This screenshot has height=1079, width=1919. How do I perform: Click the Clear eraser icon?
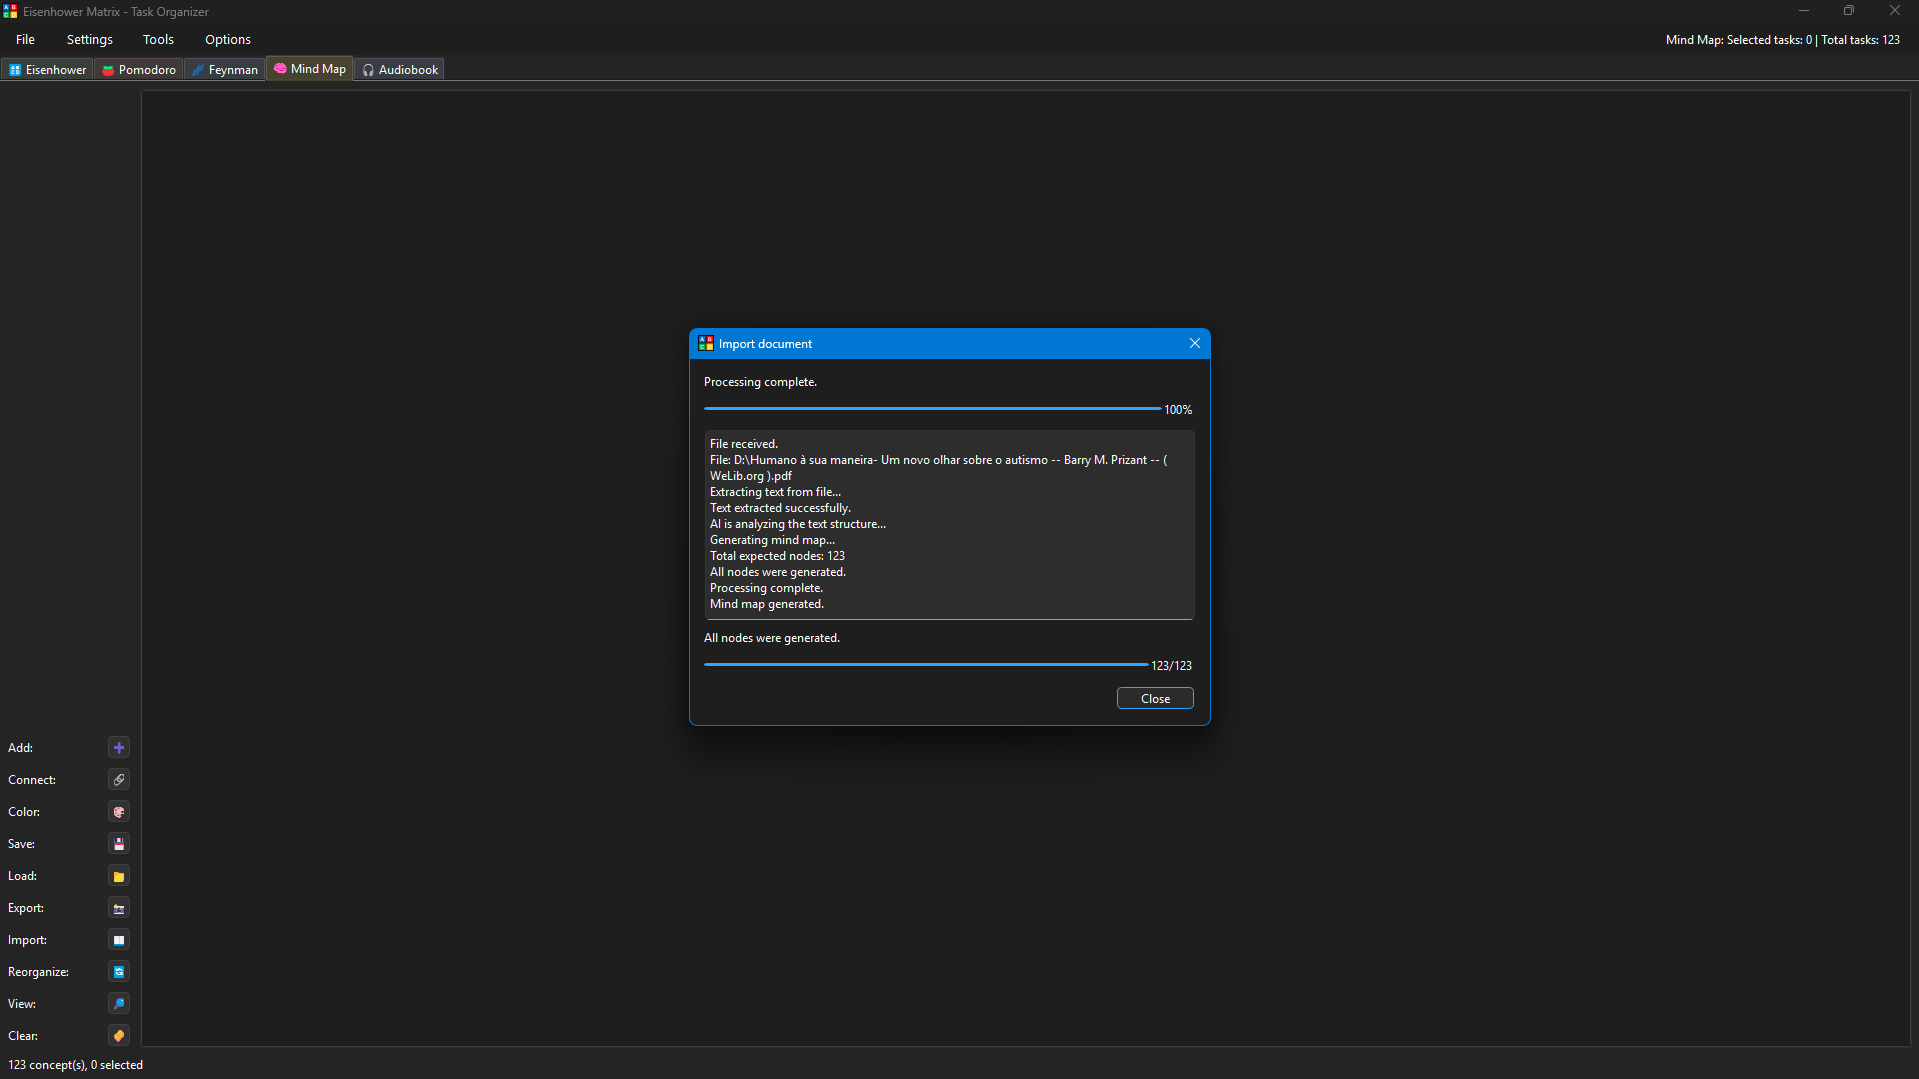coord(119,1036)
